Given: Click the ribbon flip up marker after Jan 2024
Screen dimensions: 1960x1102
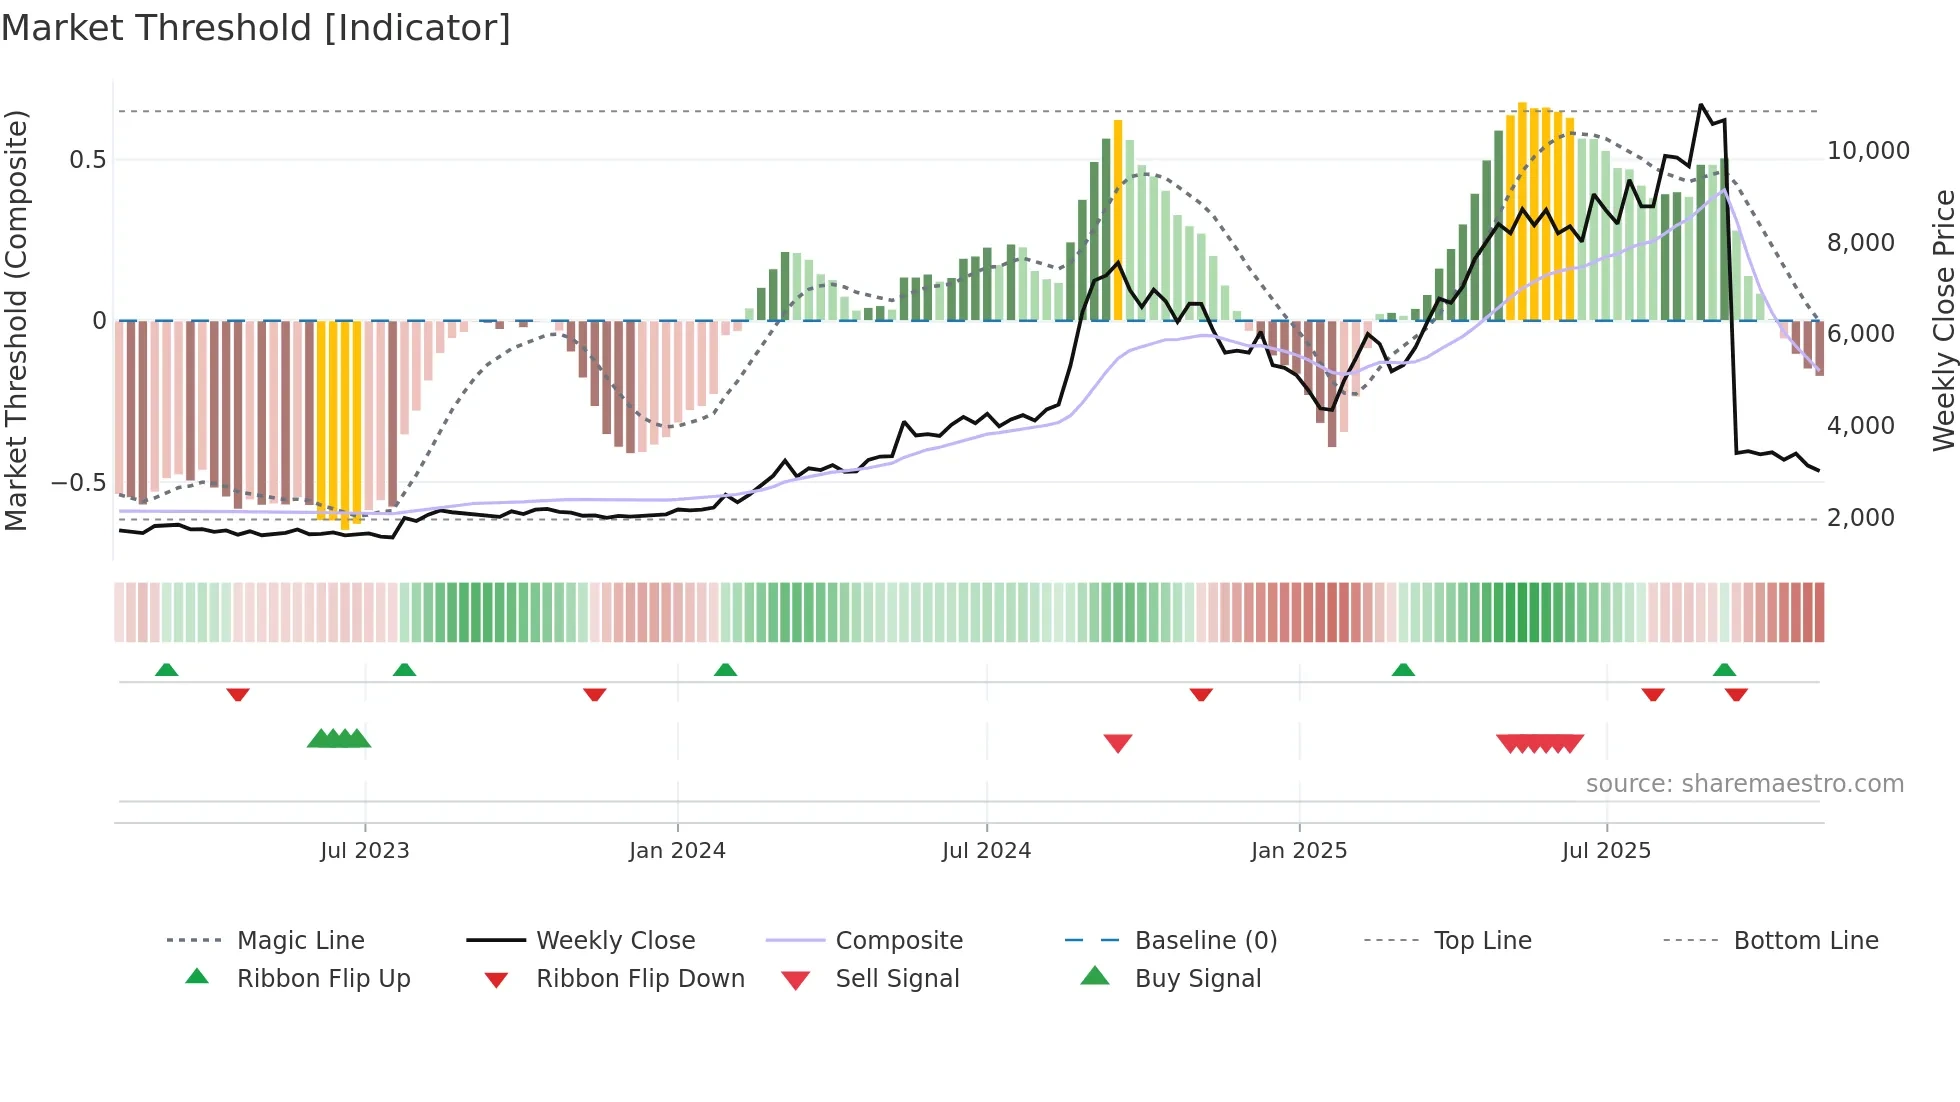Looking at the screenshot, I should 725,670.
